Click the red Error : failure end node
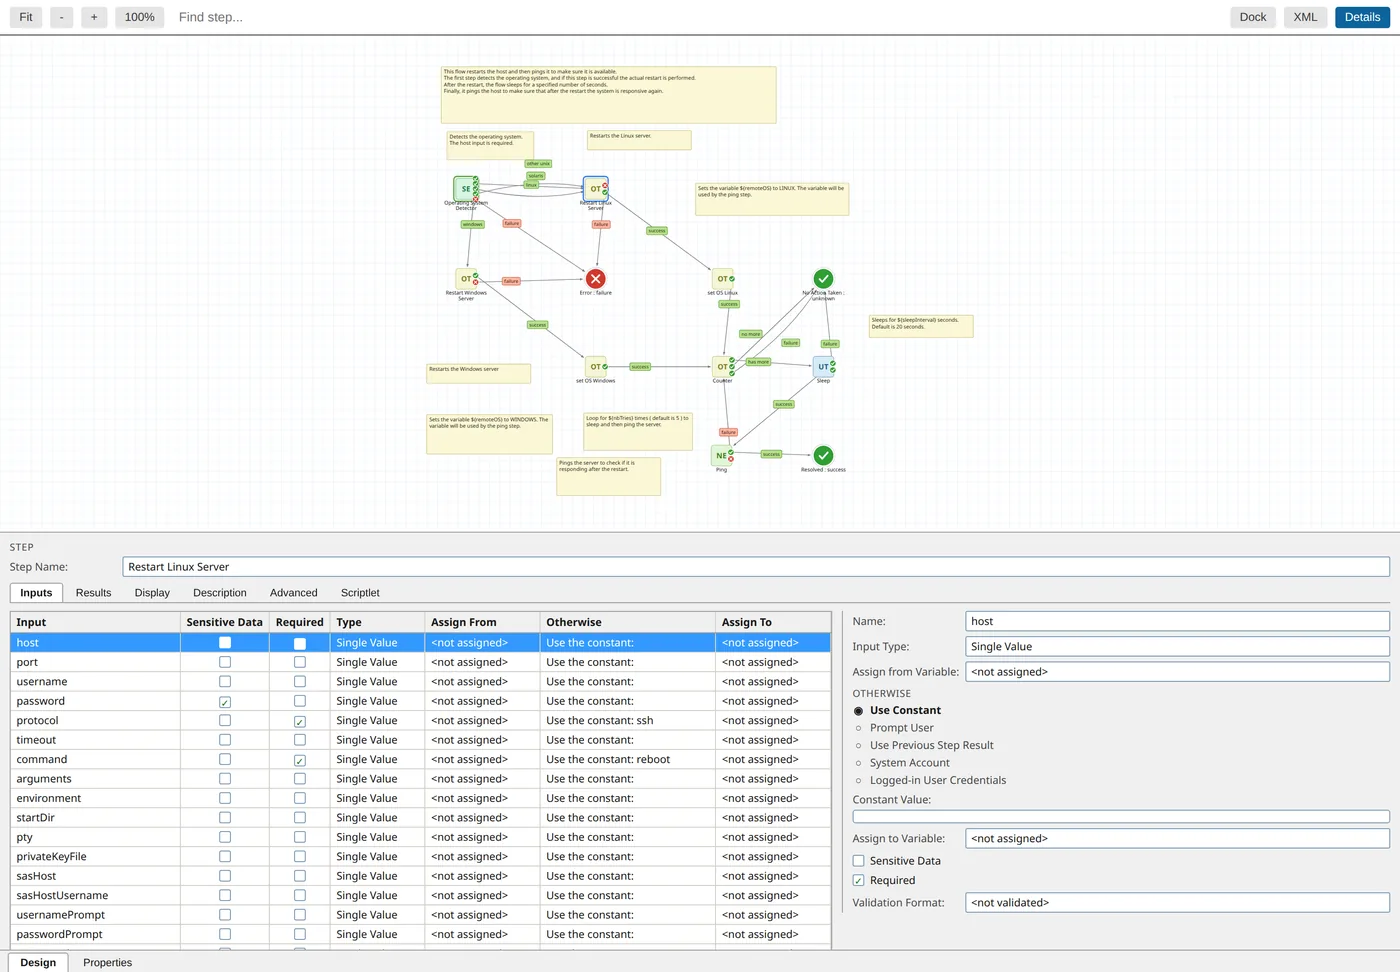Image resolution: width=1400 pixels, height=972 pixels. (596, 279)
